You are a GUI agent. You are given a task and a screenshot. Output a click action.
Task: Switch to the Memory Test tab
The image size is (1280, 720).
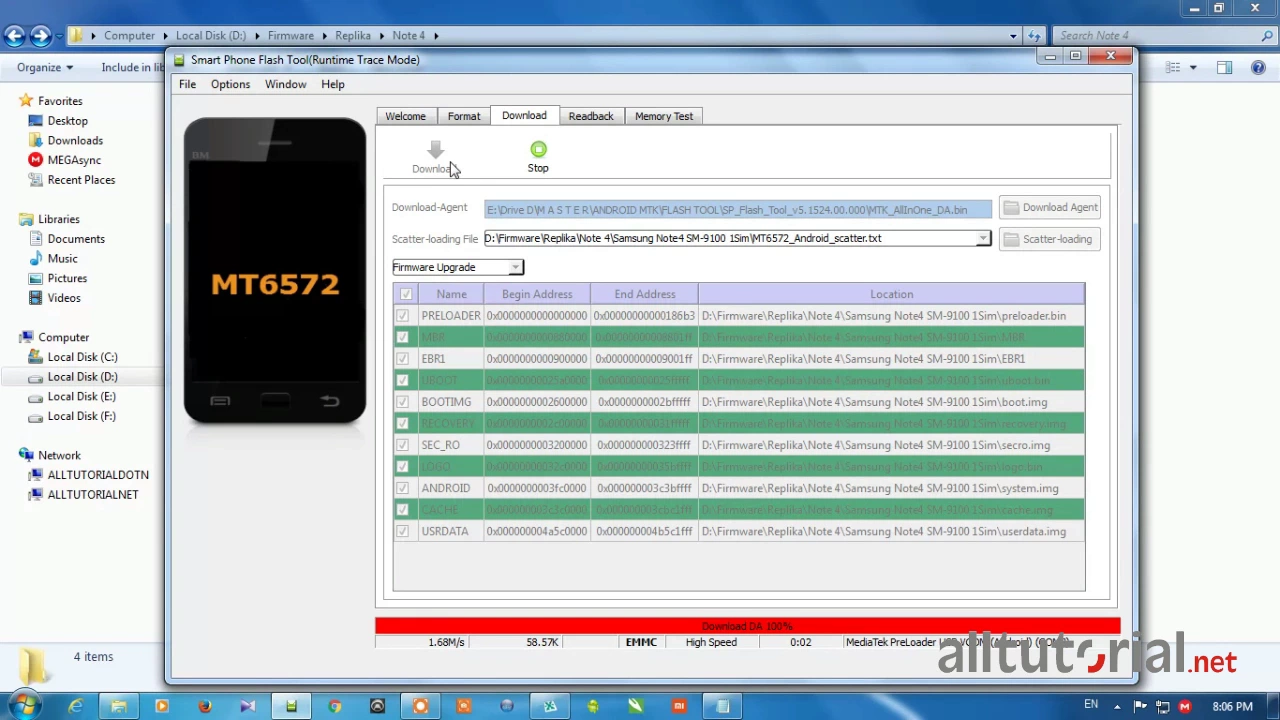(x=663, y=116)
